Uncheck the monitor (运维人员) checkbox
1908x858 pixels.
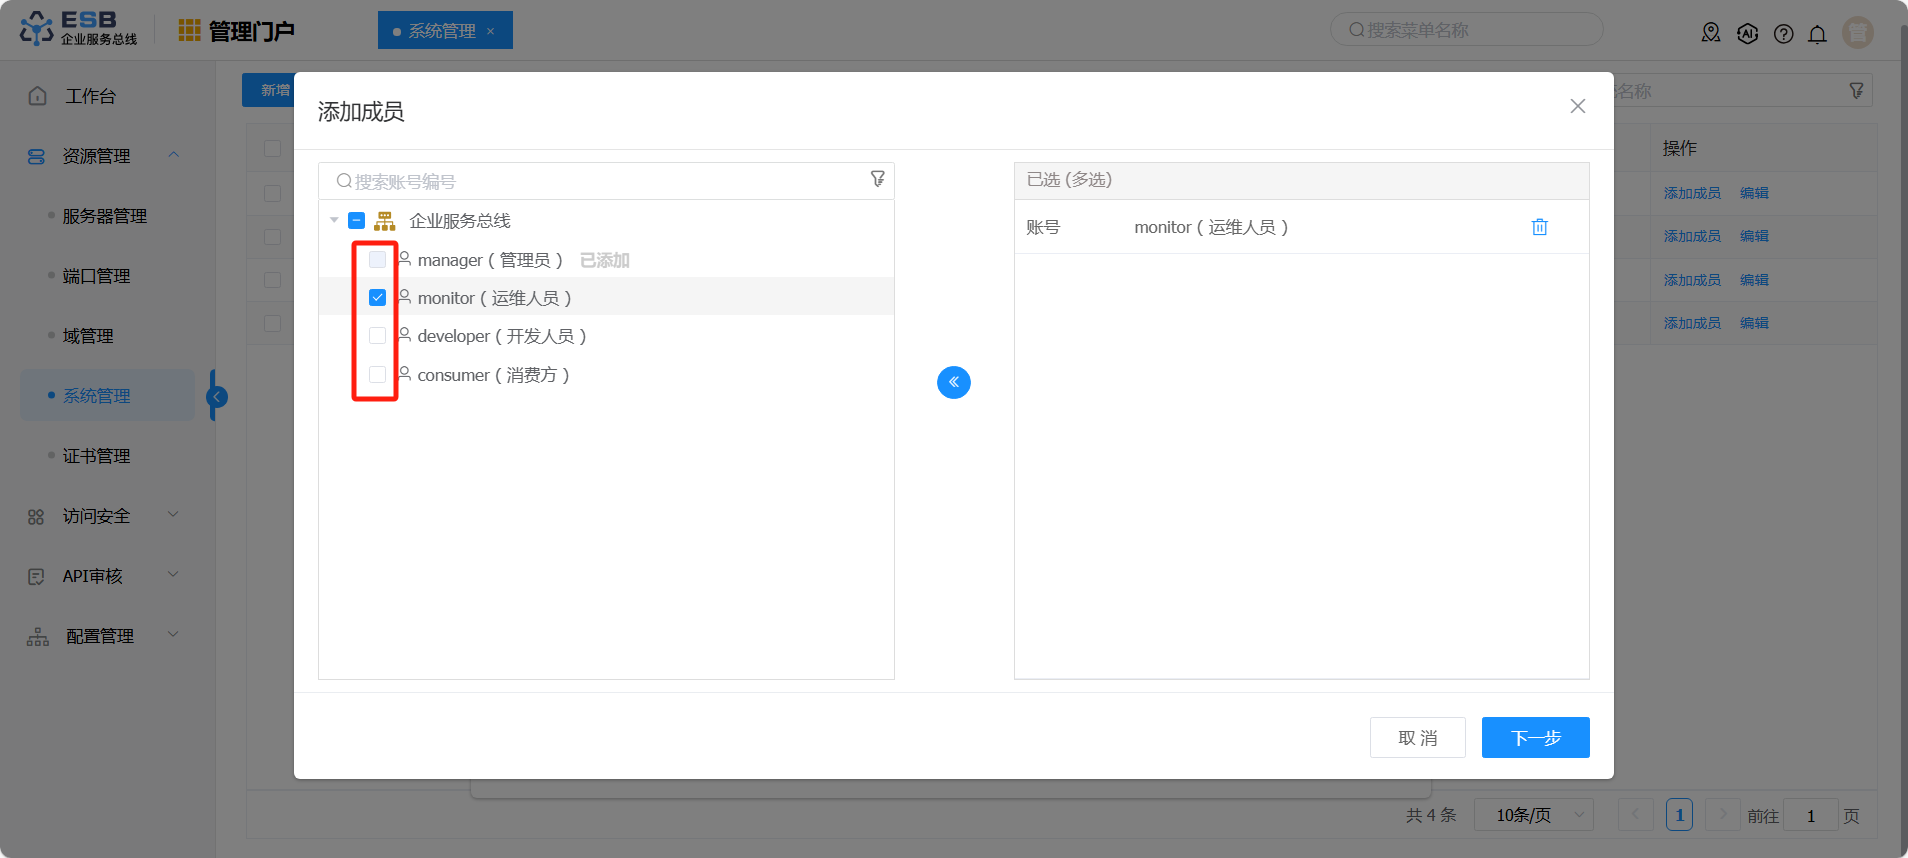tap(377, 298)
